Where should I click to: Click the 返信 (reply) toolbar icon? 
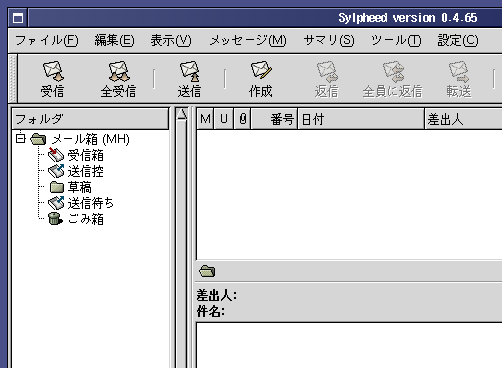327,71
